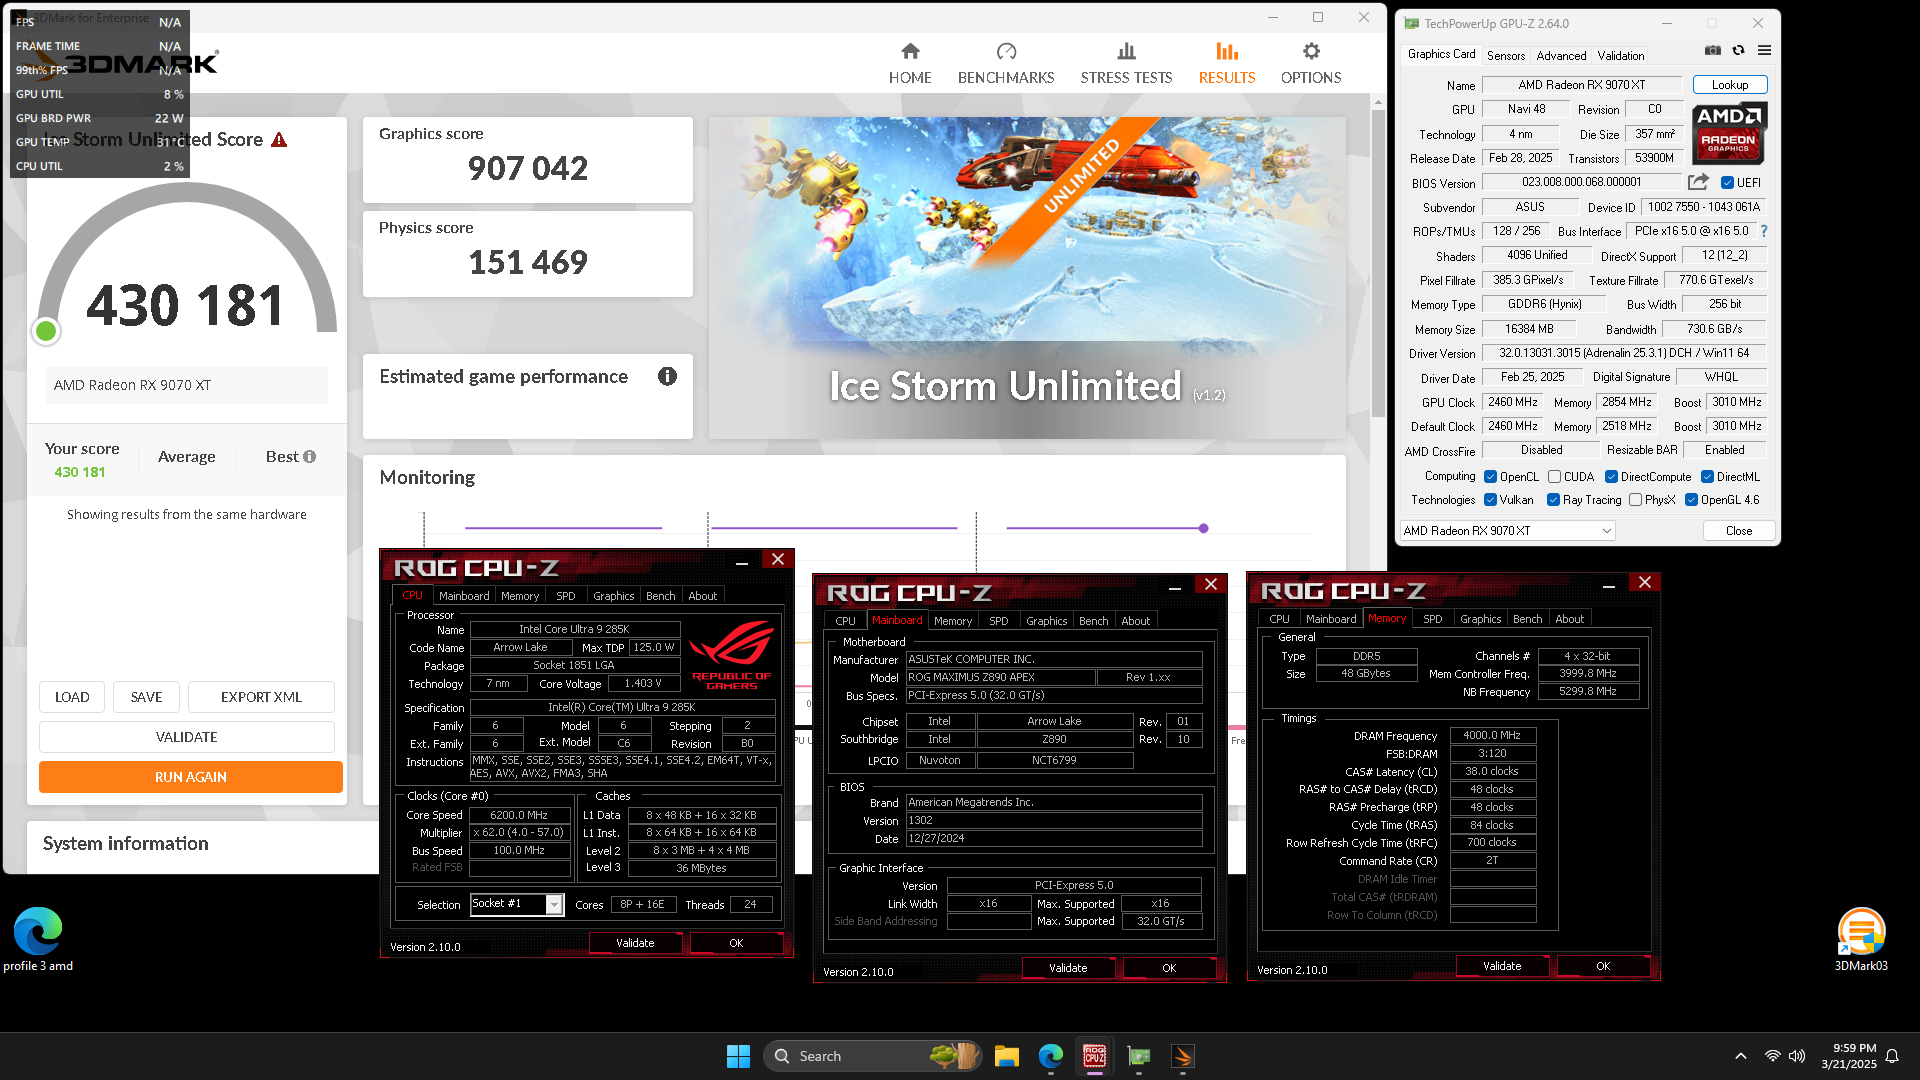Open Bench tab in left CPU-Z window

tap(660, 596)
